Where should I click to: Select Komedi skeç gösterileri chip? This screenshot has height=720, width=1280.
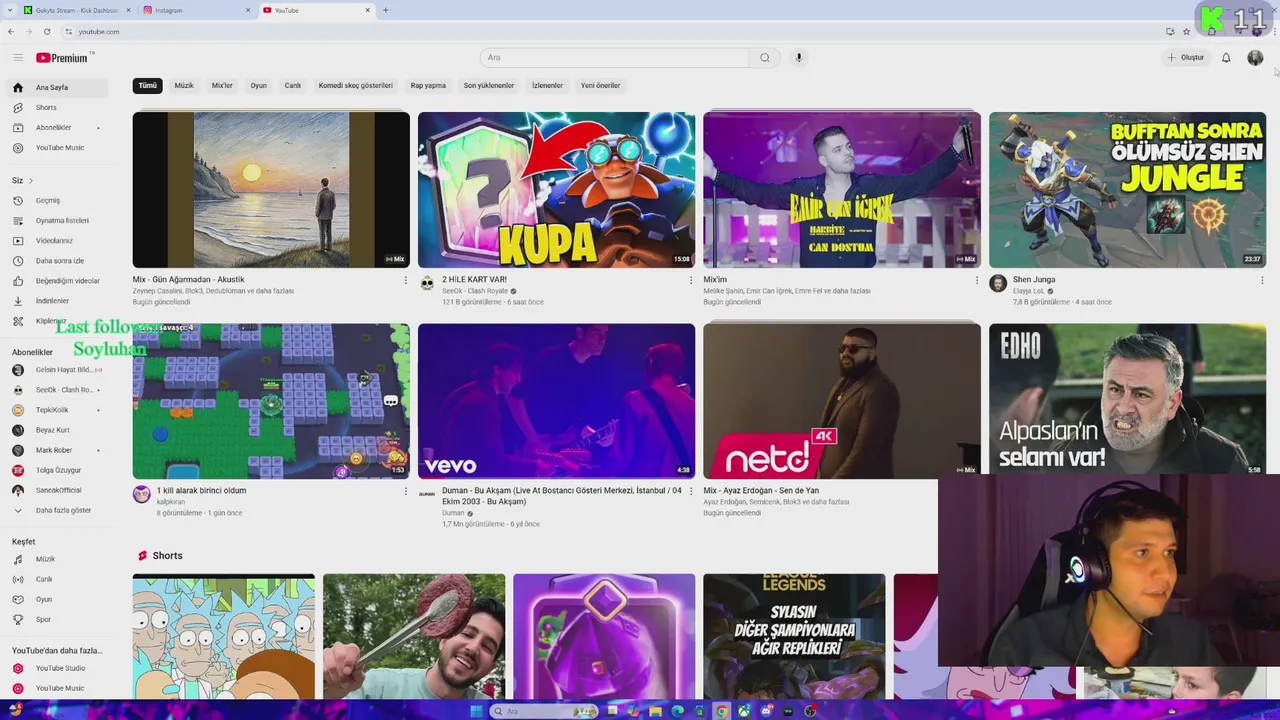355,86
